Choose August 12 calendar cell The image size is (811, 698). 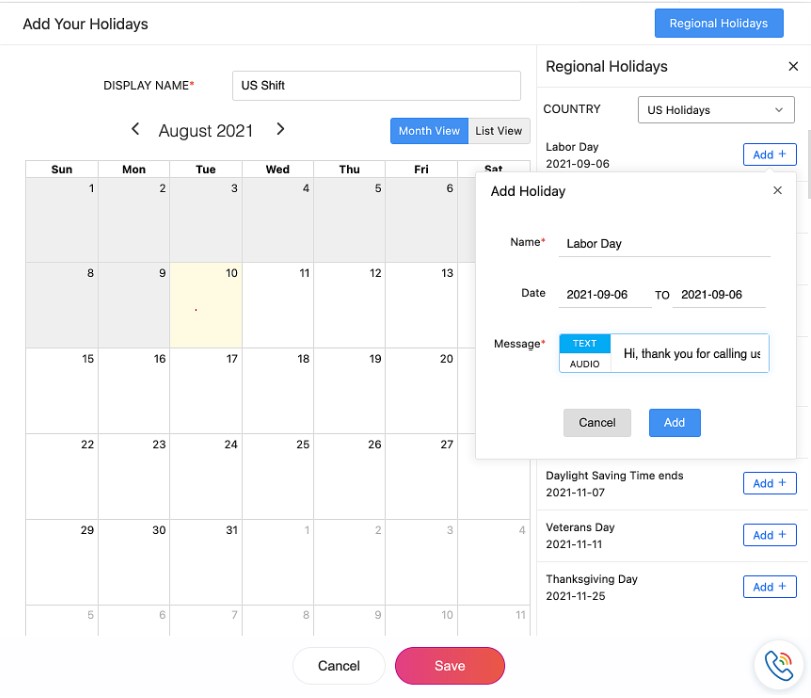(350, 305)
